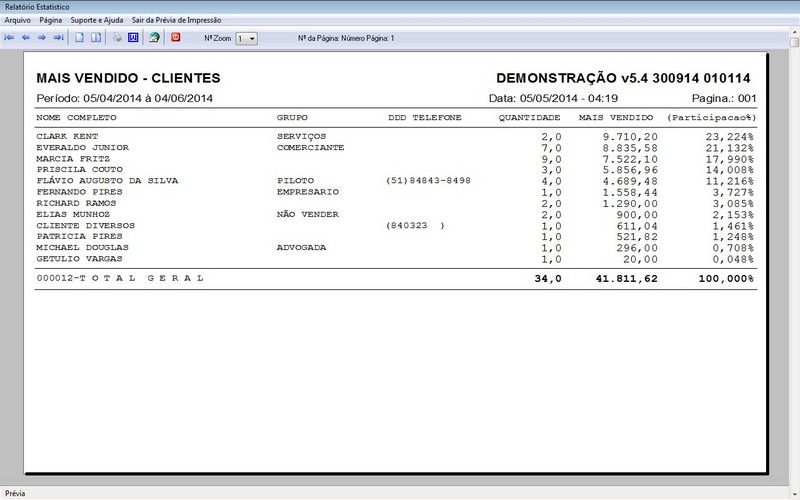
Task: Select two-page view icon
Action: [x=96, y=38]
